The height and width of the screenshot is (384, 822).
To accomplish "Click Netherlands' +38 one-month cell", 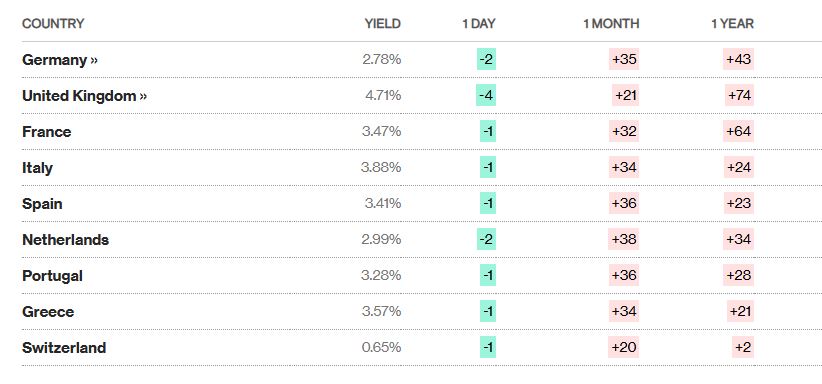I will (624, 239).
